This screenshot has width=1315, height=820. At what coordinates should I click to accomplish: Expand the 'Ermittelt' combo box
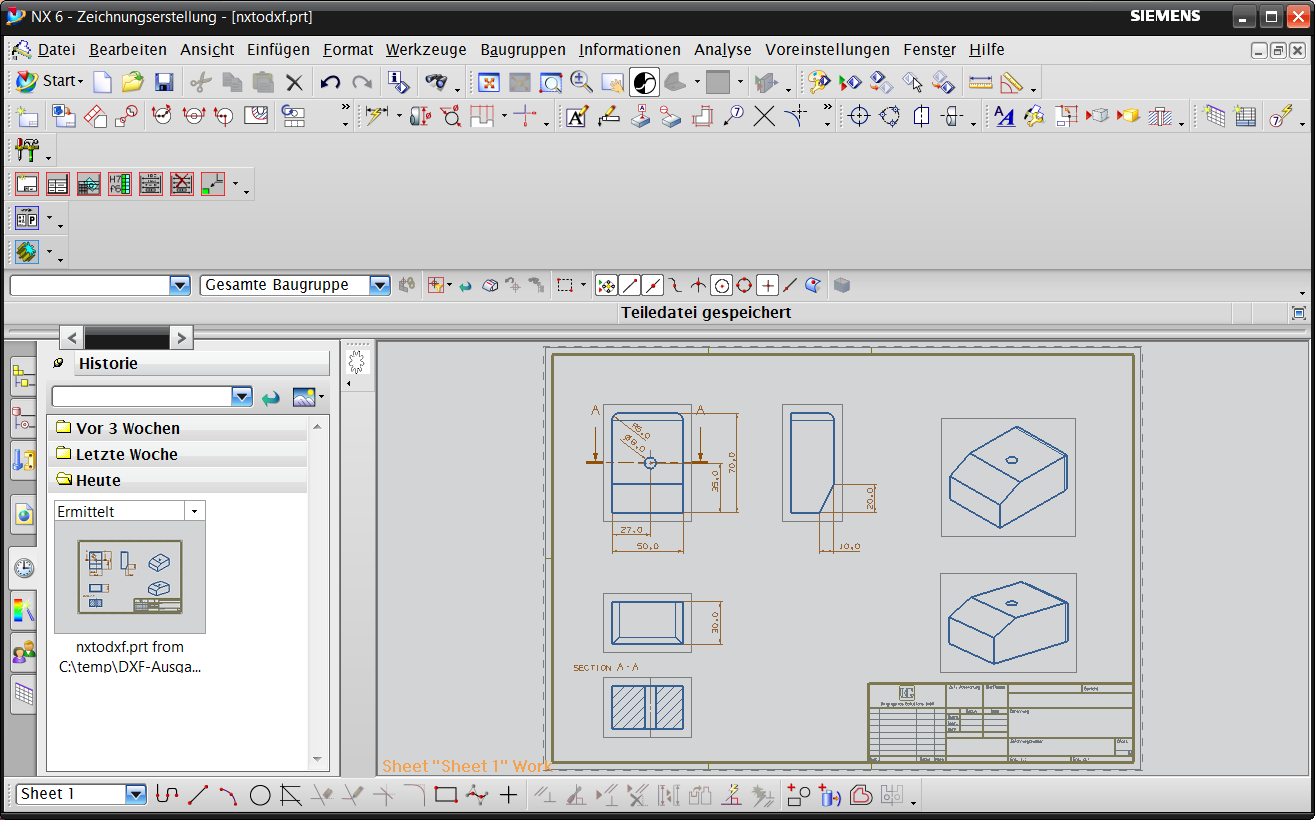pos(194,511)
